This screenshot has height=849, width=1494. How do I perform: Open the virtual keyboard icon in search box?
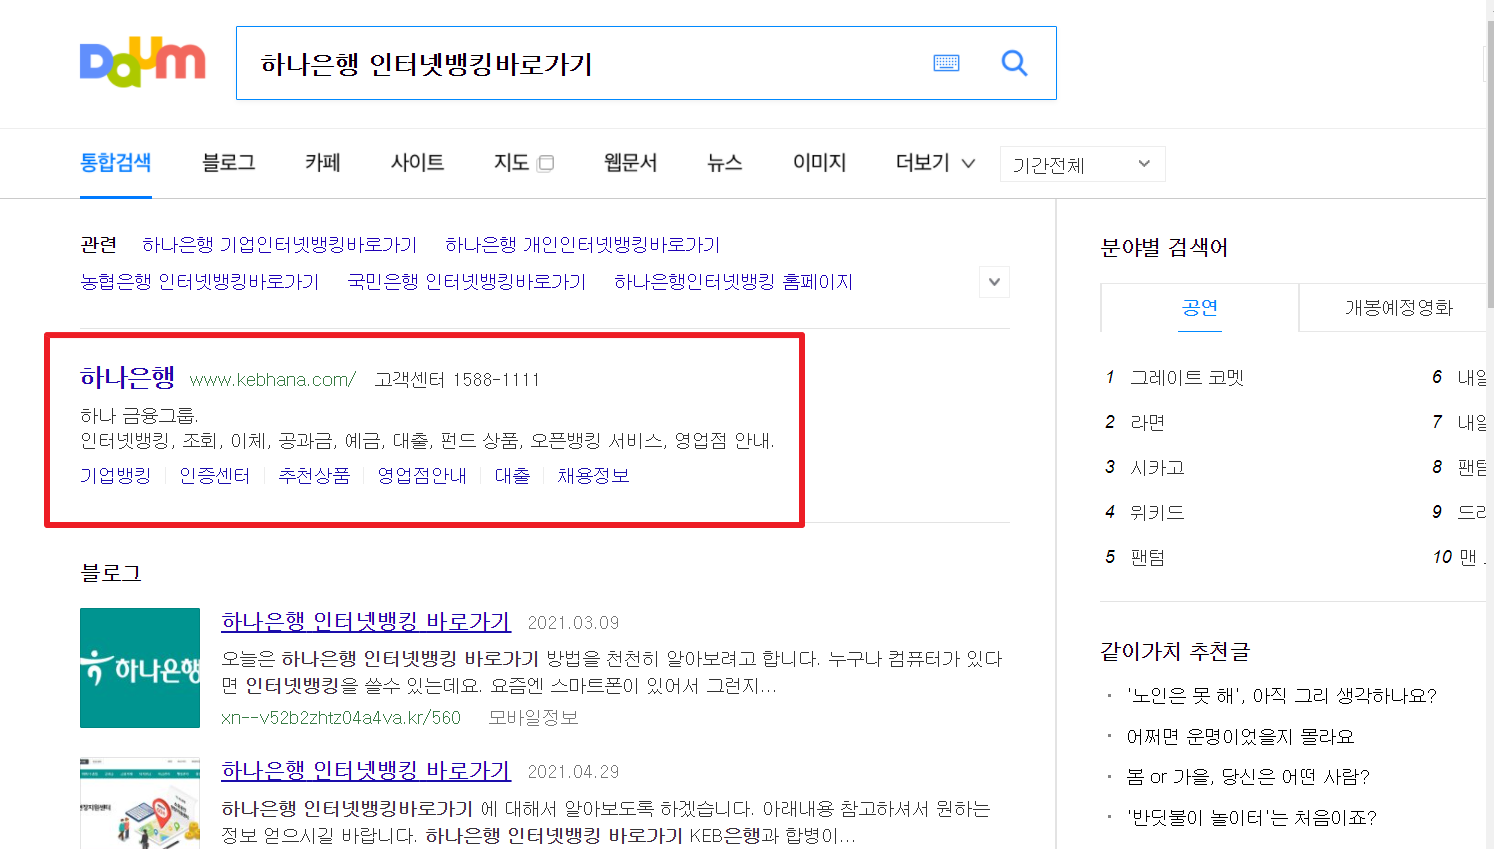946,63
